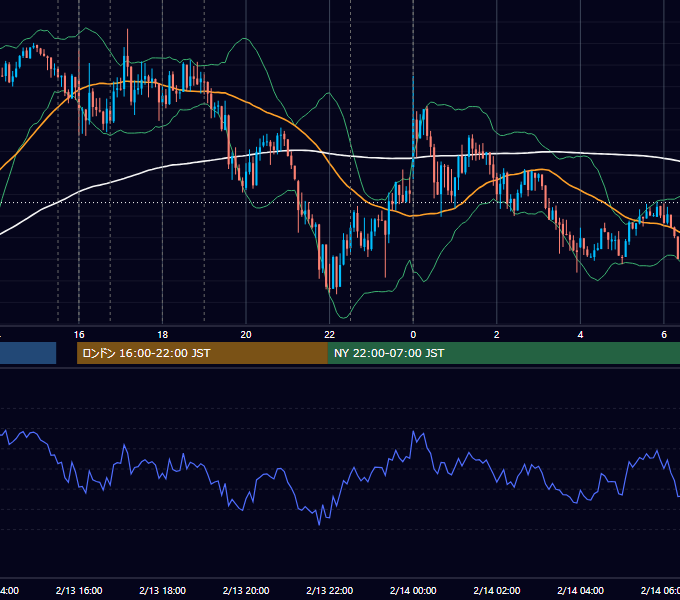Click the 2/13 20:00 time label
This screenshot has height=600, width=680.
pyautogui.click(x=246, y=590)
